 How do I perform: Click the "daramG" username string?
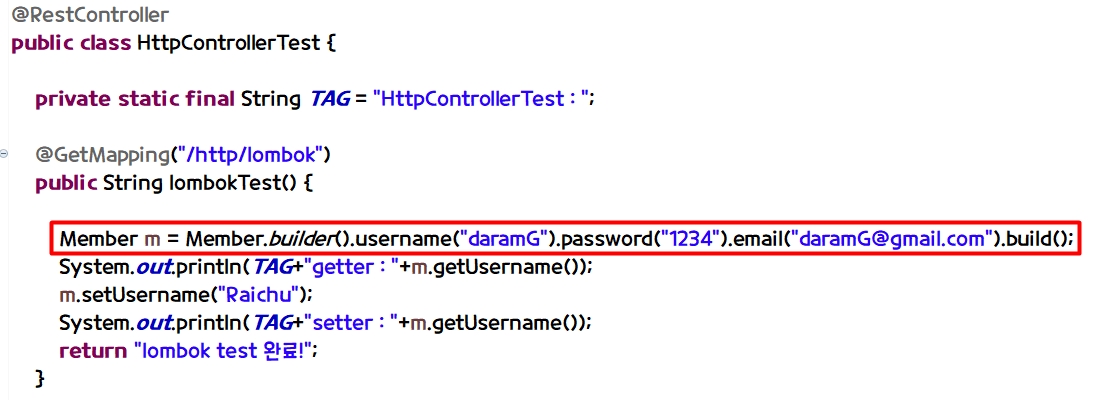pos(502,239)
